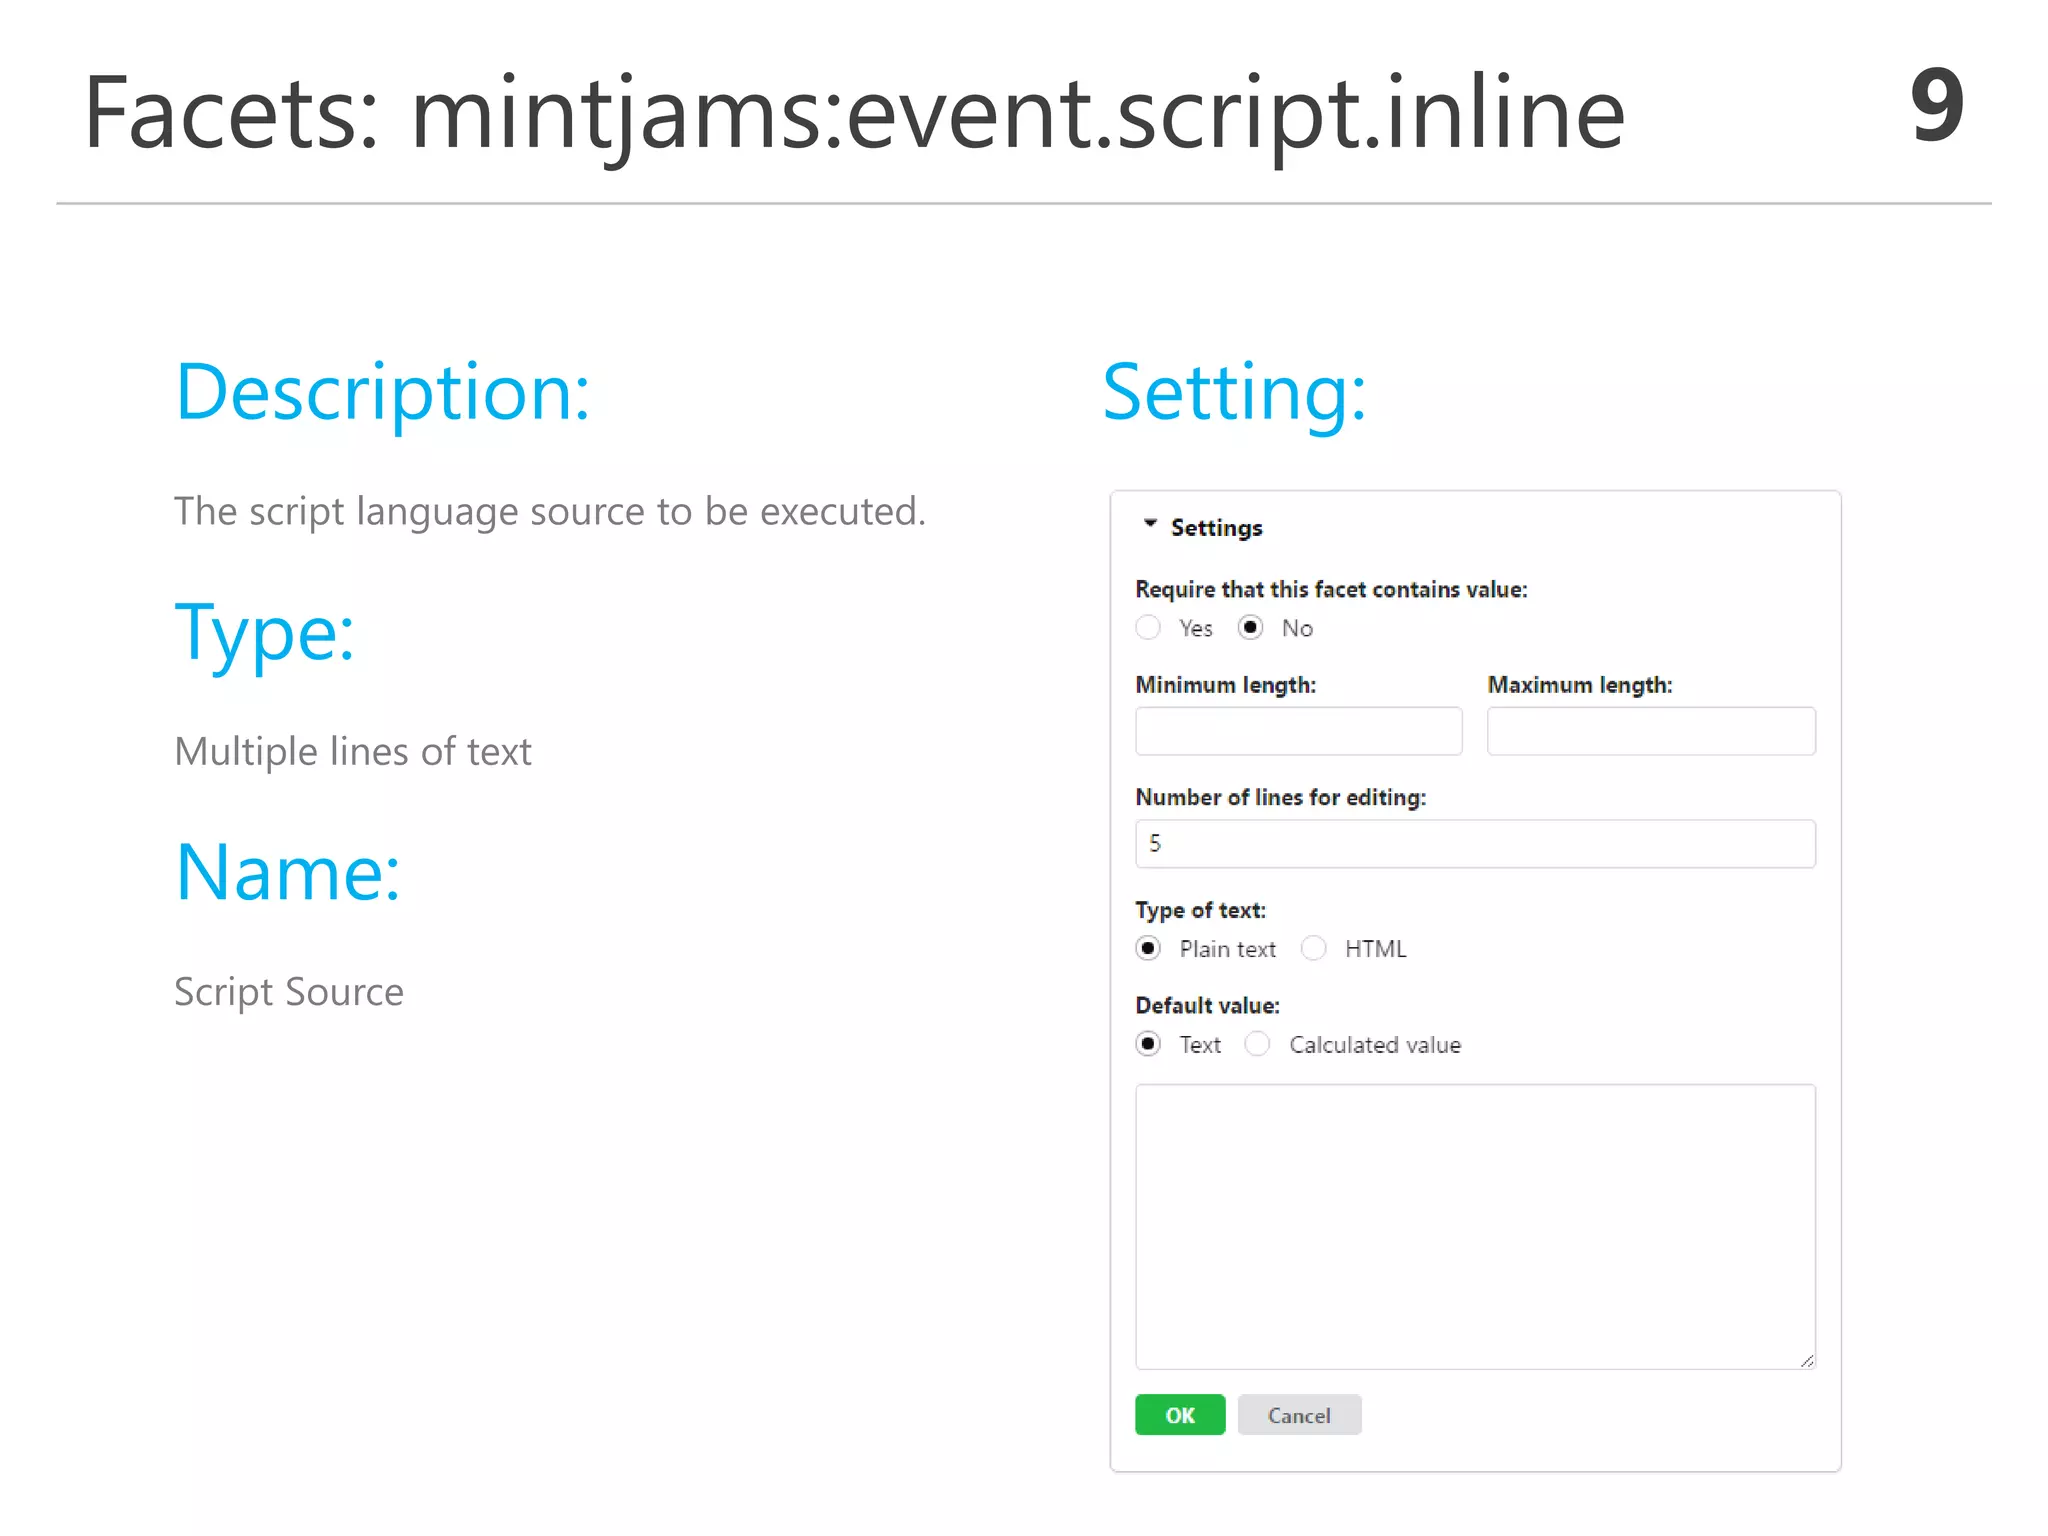Click the 'Type of text:' label
The height and width of the screenshot is (1536, 2048).
(x=1200, y=910)
